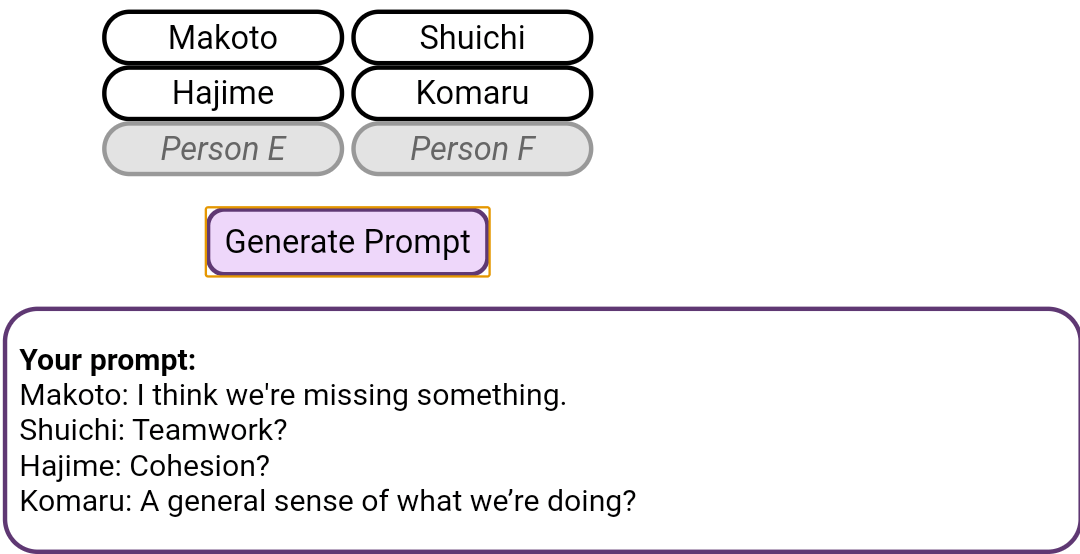
Task: Click the word "think" in Makoto's line
Action: (185, 395)
